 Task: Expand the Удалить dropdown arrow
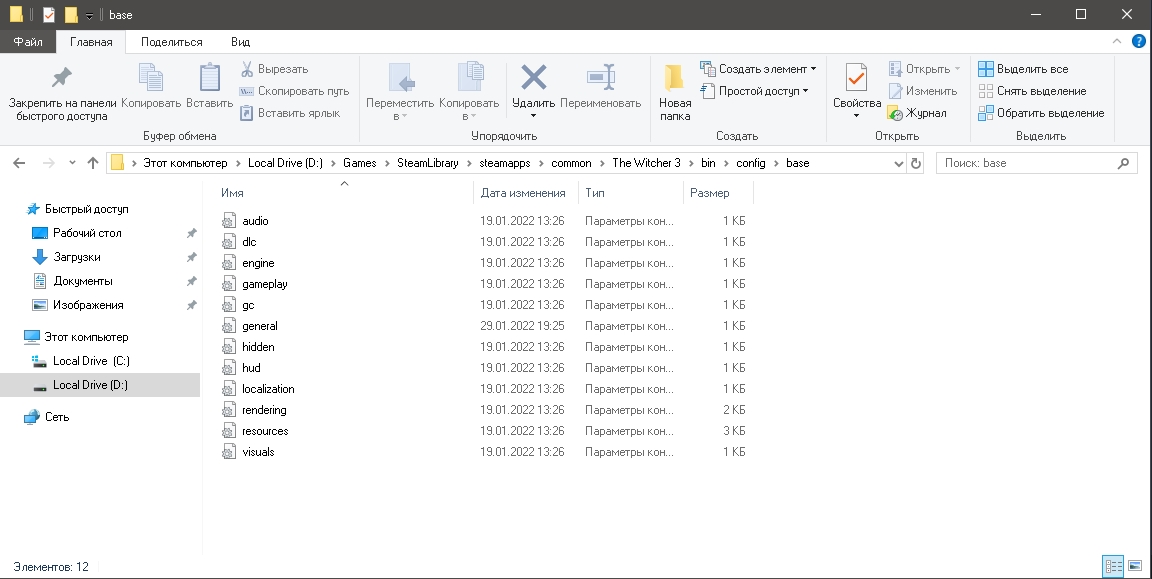[533, 116]
